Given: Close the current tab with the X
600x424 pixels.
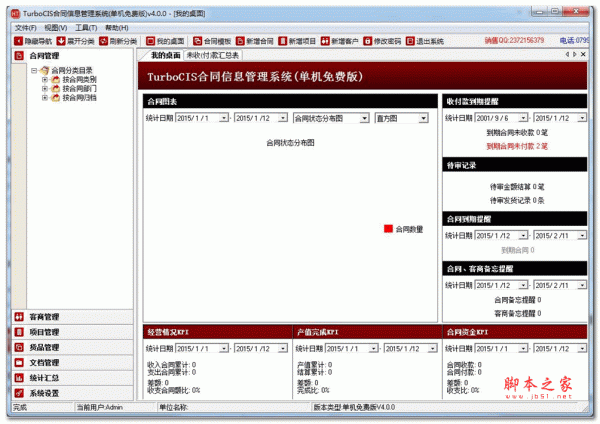Looking at the screenshot, I should (583, 54).
